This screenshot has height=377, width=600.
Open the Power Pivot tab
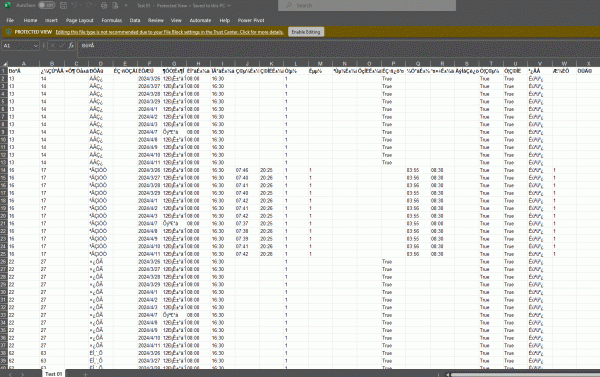(x=251, y=20)
